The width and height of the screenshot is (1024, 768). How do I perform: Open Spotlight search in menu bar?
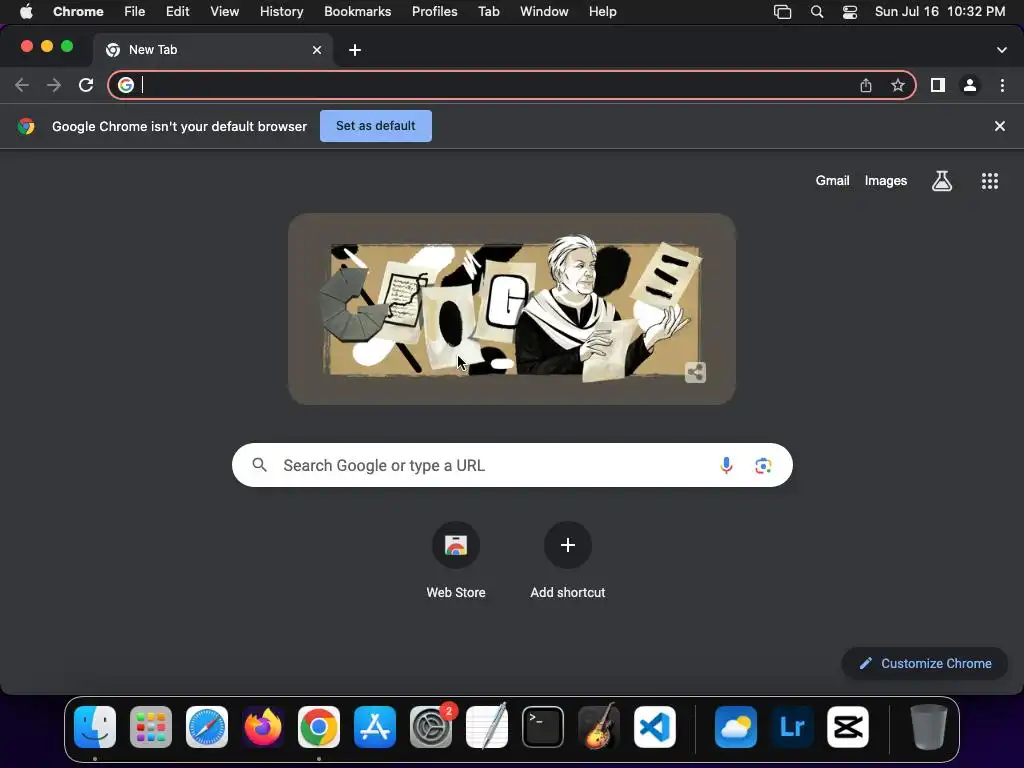pyautogui.click(x=816, y=11)
